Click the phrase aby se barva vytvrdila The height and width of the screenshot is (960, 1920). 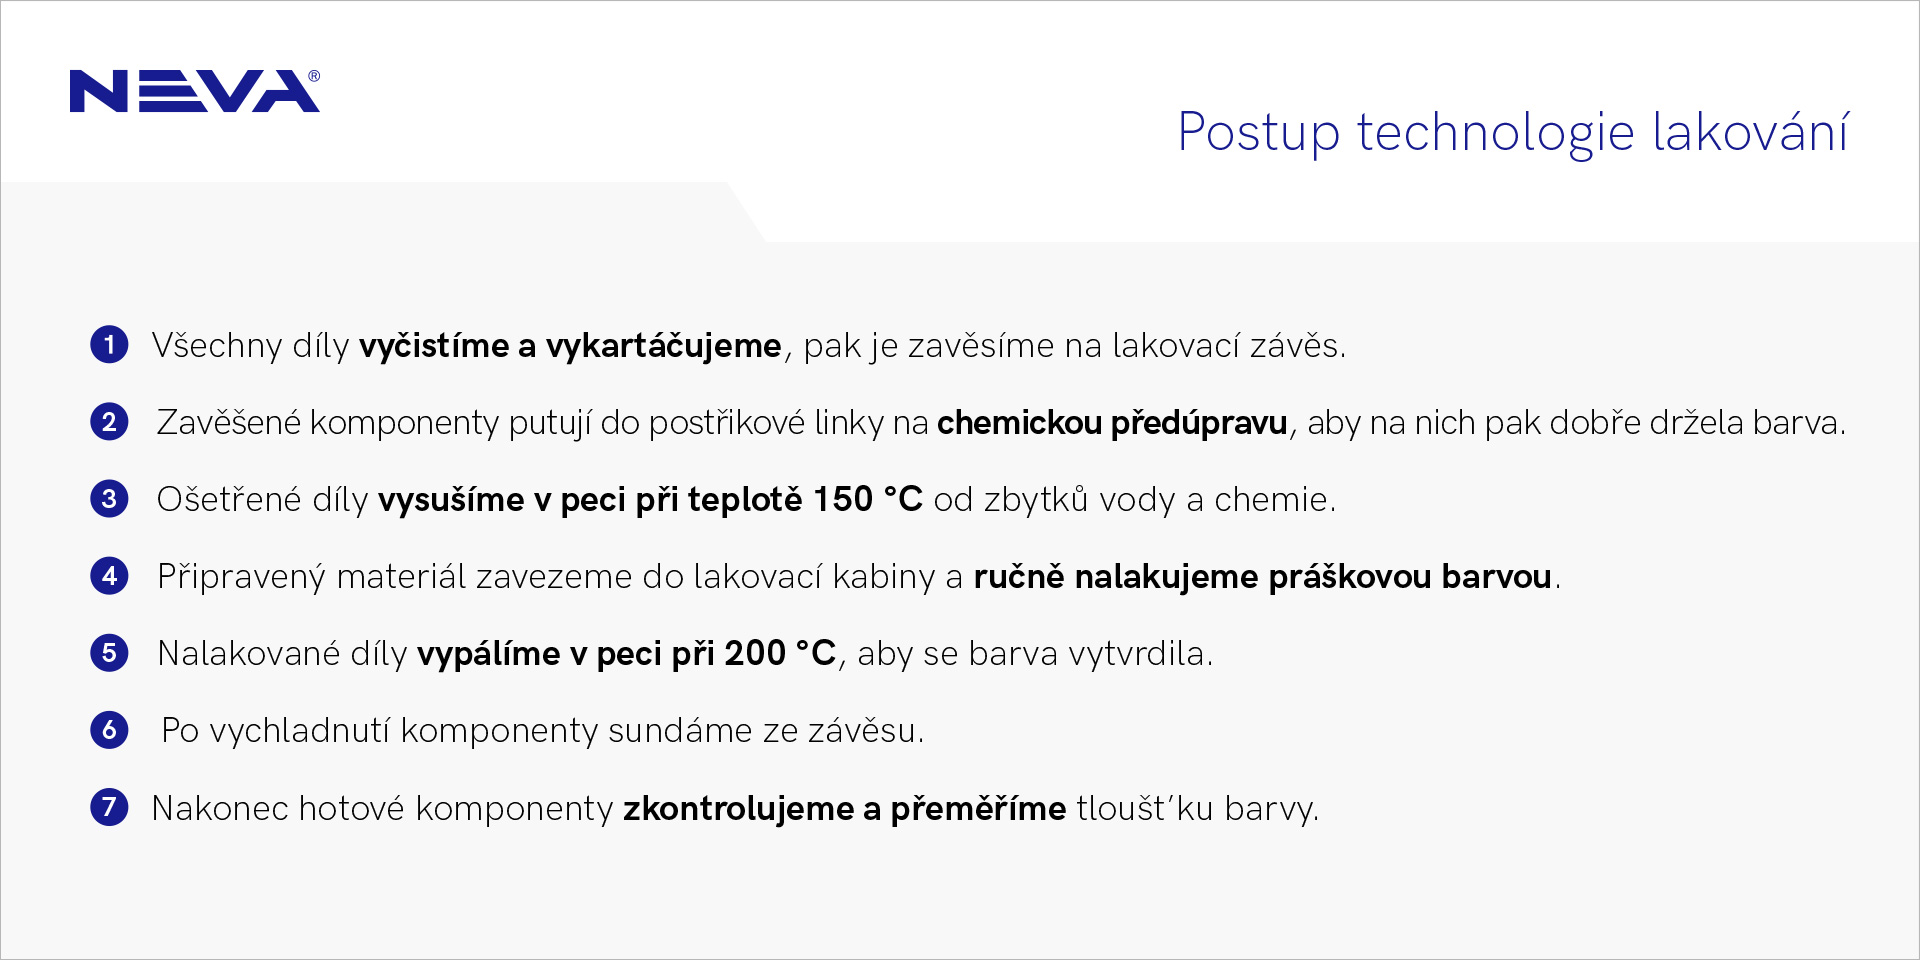1035,654
